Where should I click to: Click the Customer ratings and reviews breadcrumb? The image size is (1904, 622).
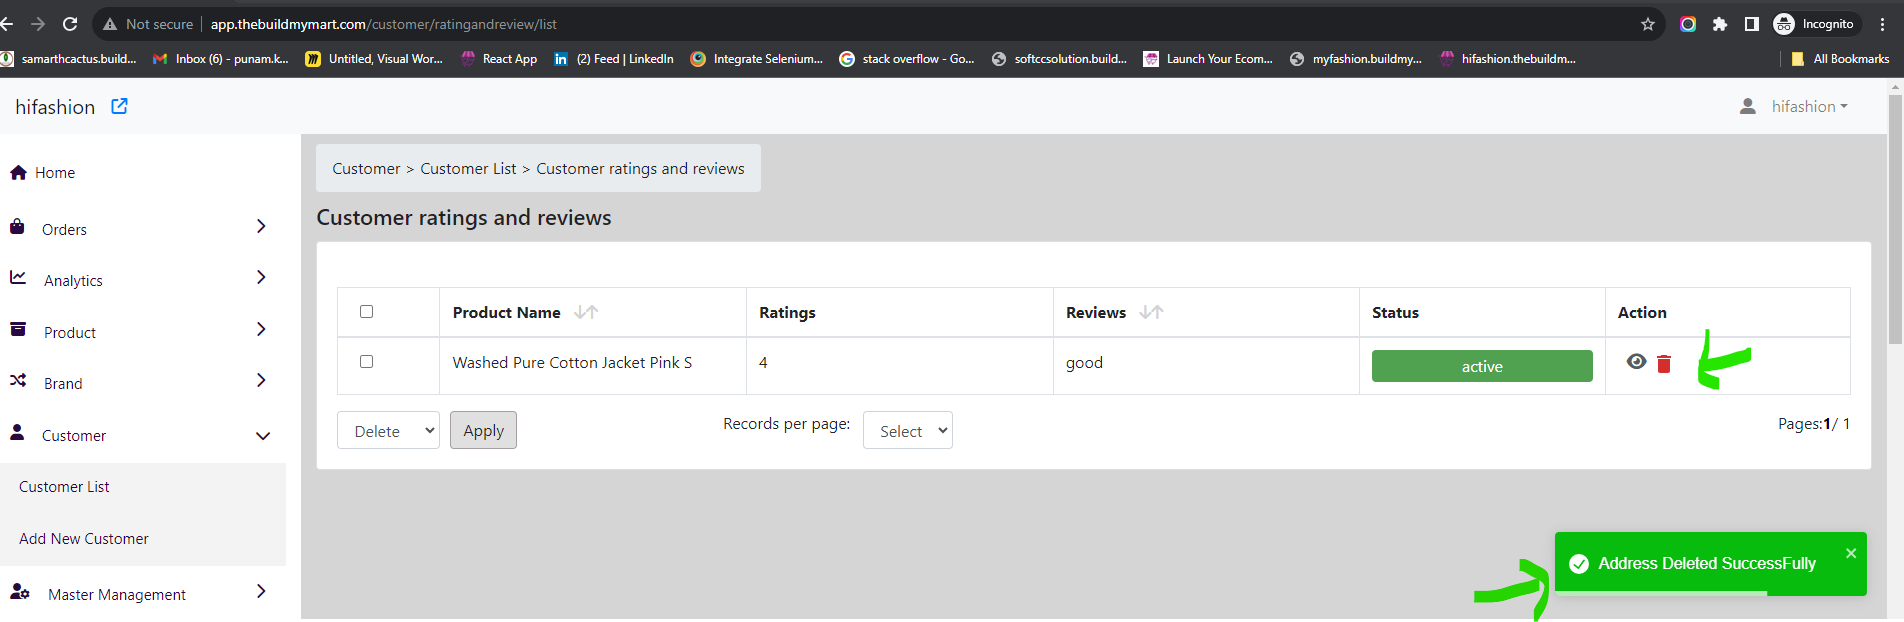click(640, 169)
